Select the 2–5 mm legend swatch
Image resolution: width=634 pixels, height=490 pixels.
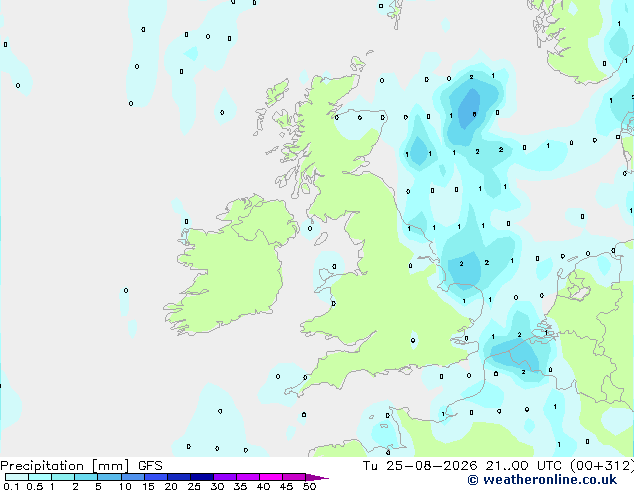(x=86, y=477)
